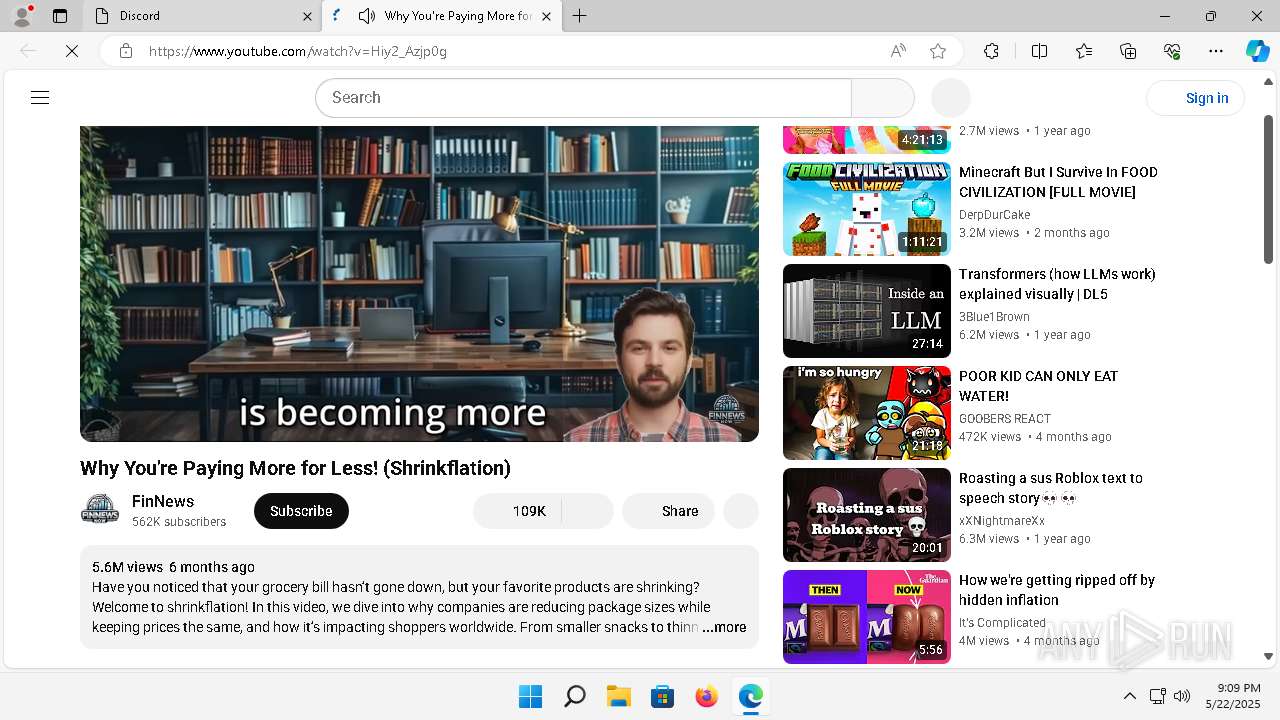Close the YouTube video tab
This screenshot has width=1280, height=720.
pyautogui.click(x=546, y=16)
